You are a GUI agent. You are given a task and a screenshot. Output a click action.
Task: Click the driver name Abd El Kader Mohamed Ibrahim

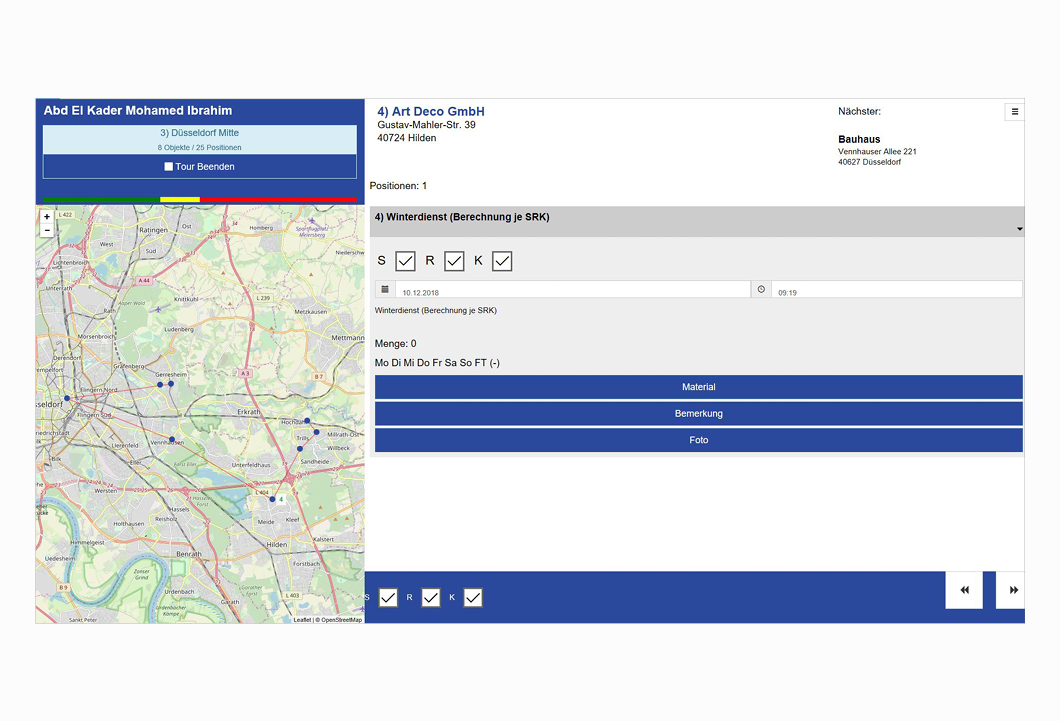tap(138, 111)
